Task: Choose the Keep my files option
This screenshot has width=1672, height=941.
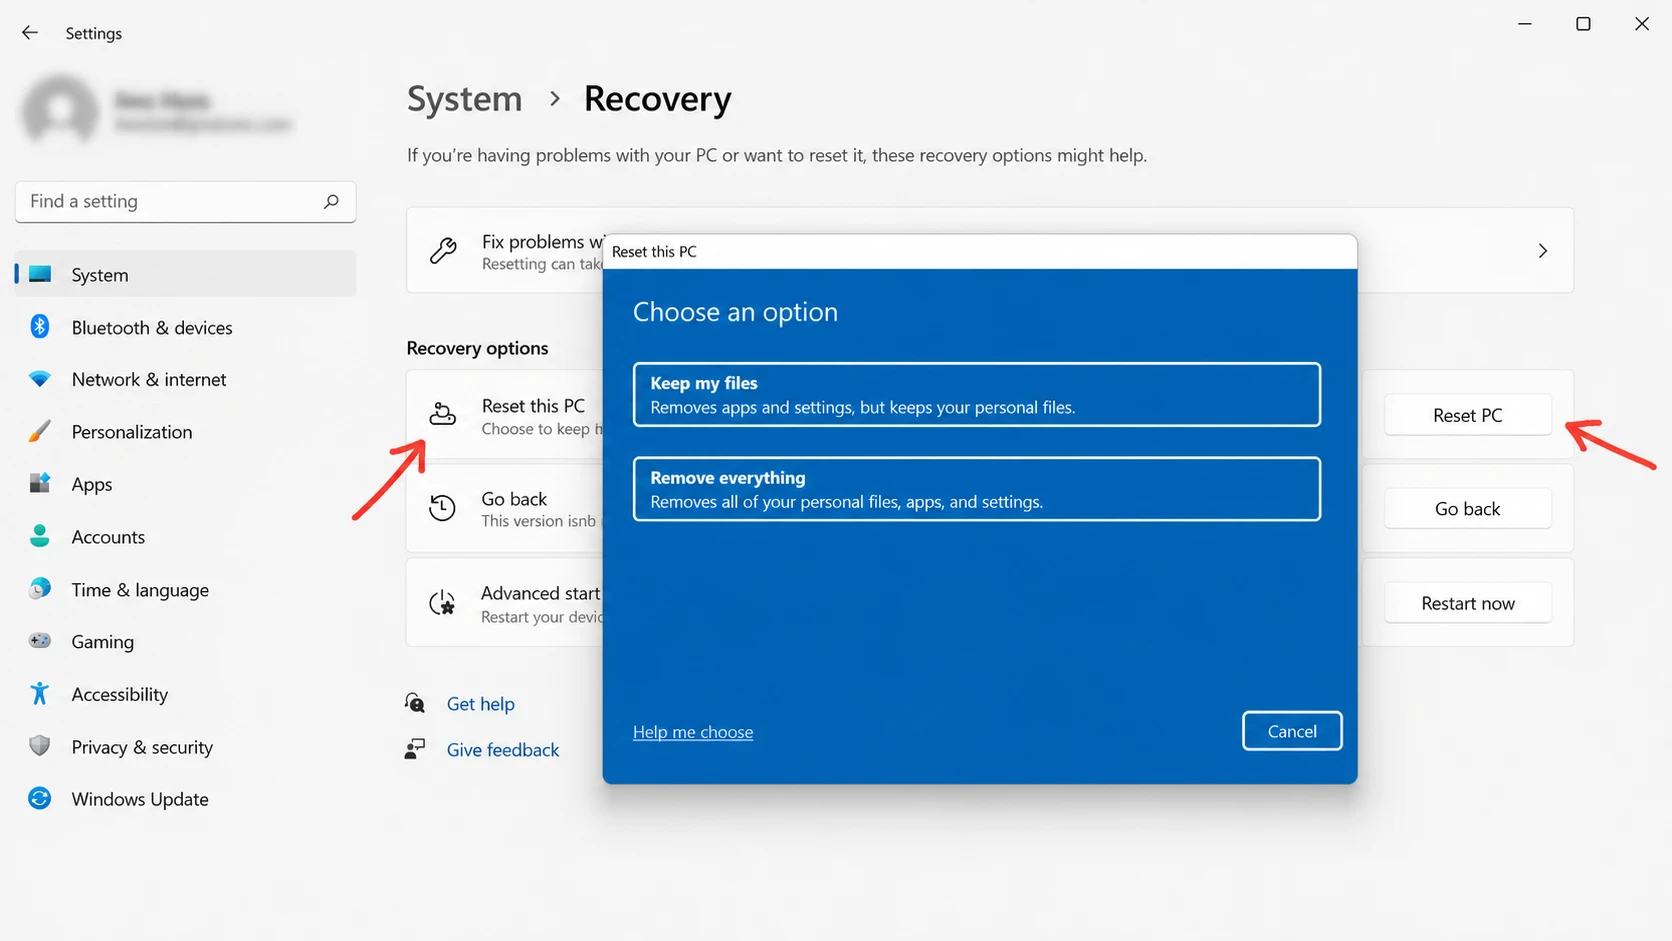Action: 977,394
